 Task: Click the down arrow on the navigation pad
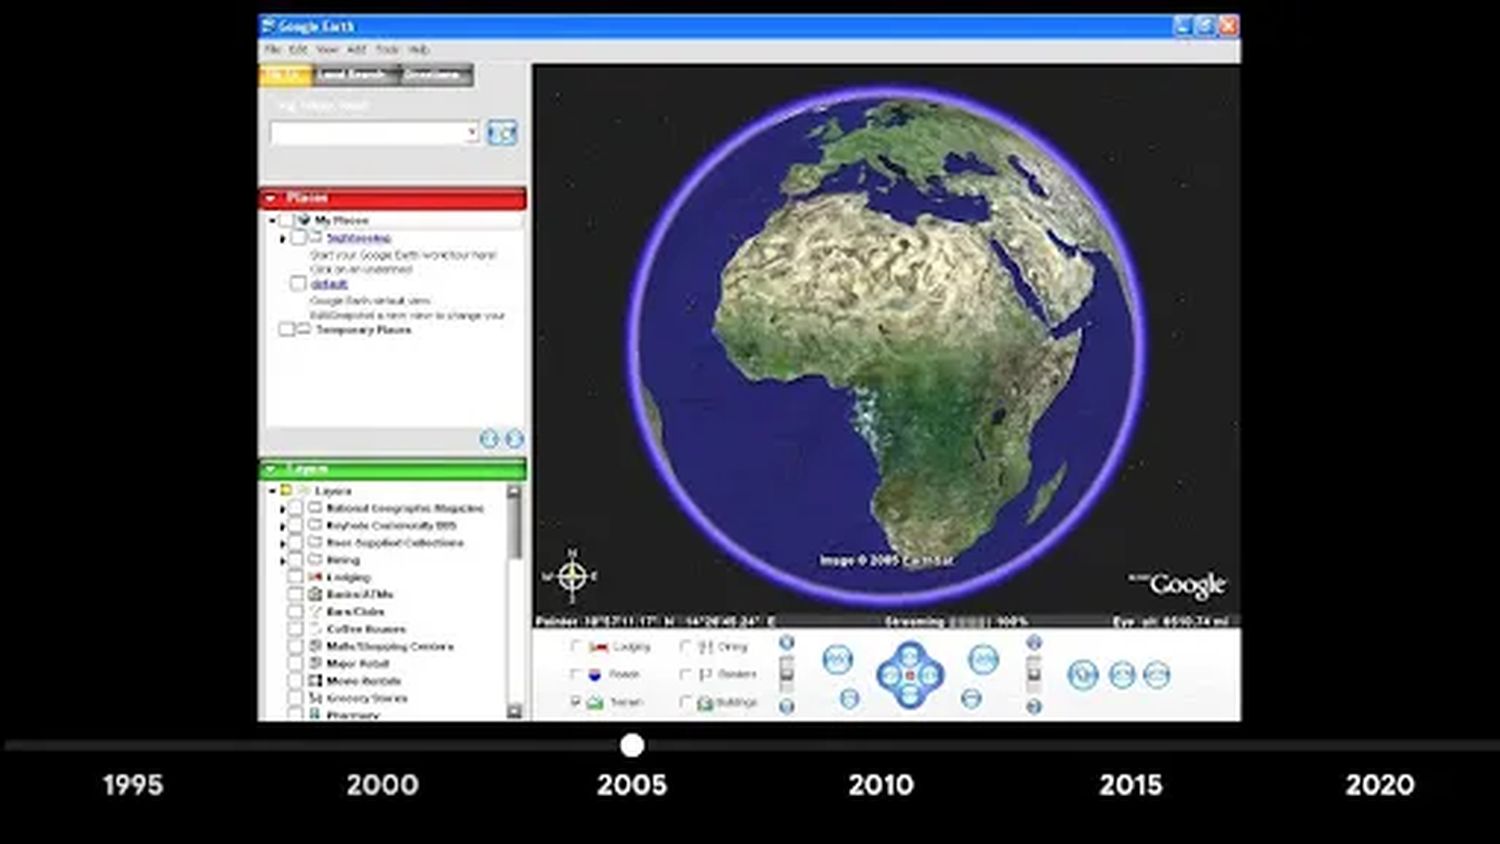point(909,695)
